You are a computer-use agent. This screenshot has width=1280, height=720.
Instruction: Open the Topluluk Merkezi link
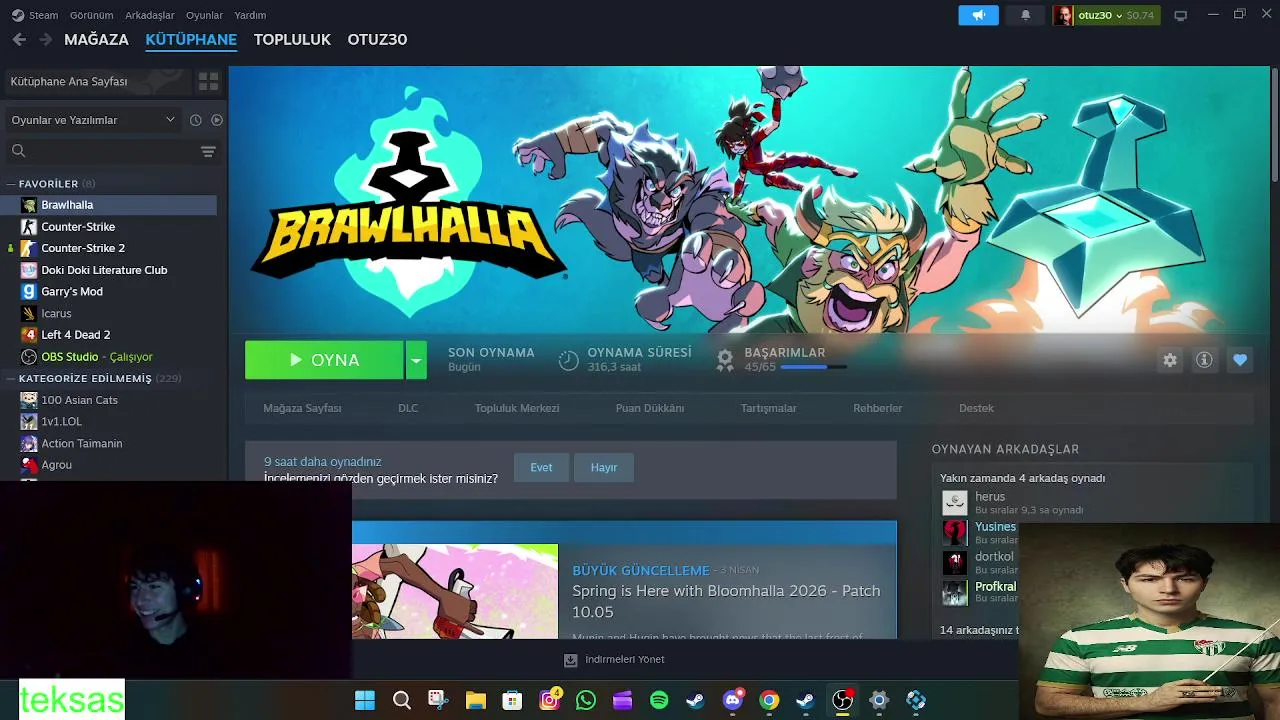517,408
